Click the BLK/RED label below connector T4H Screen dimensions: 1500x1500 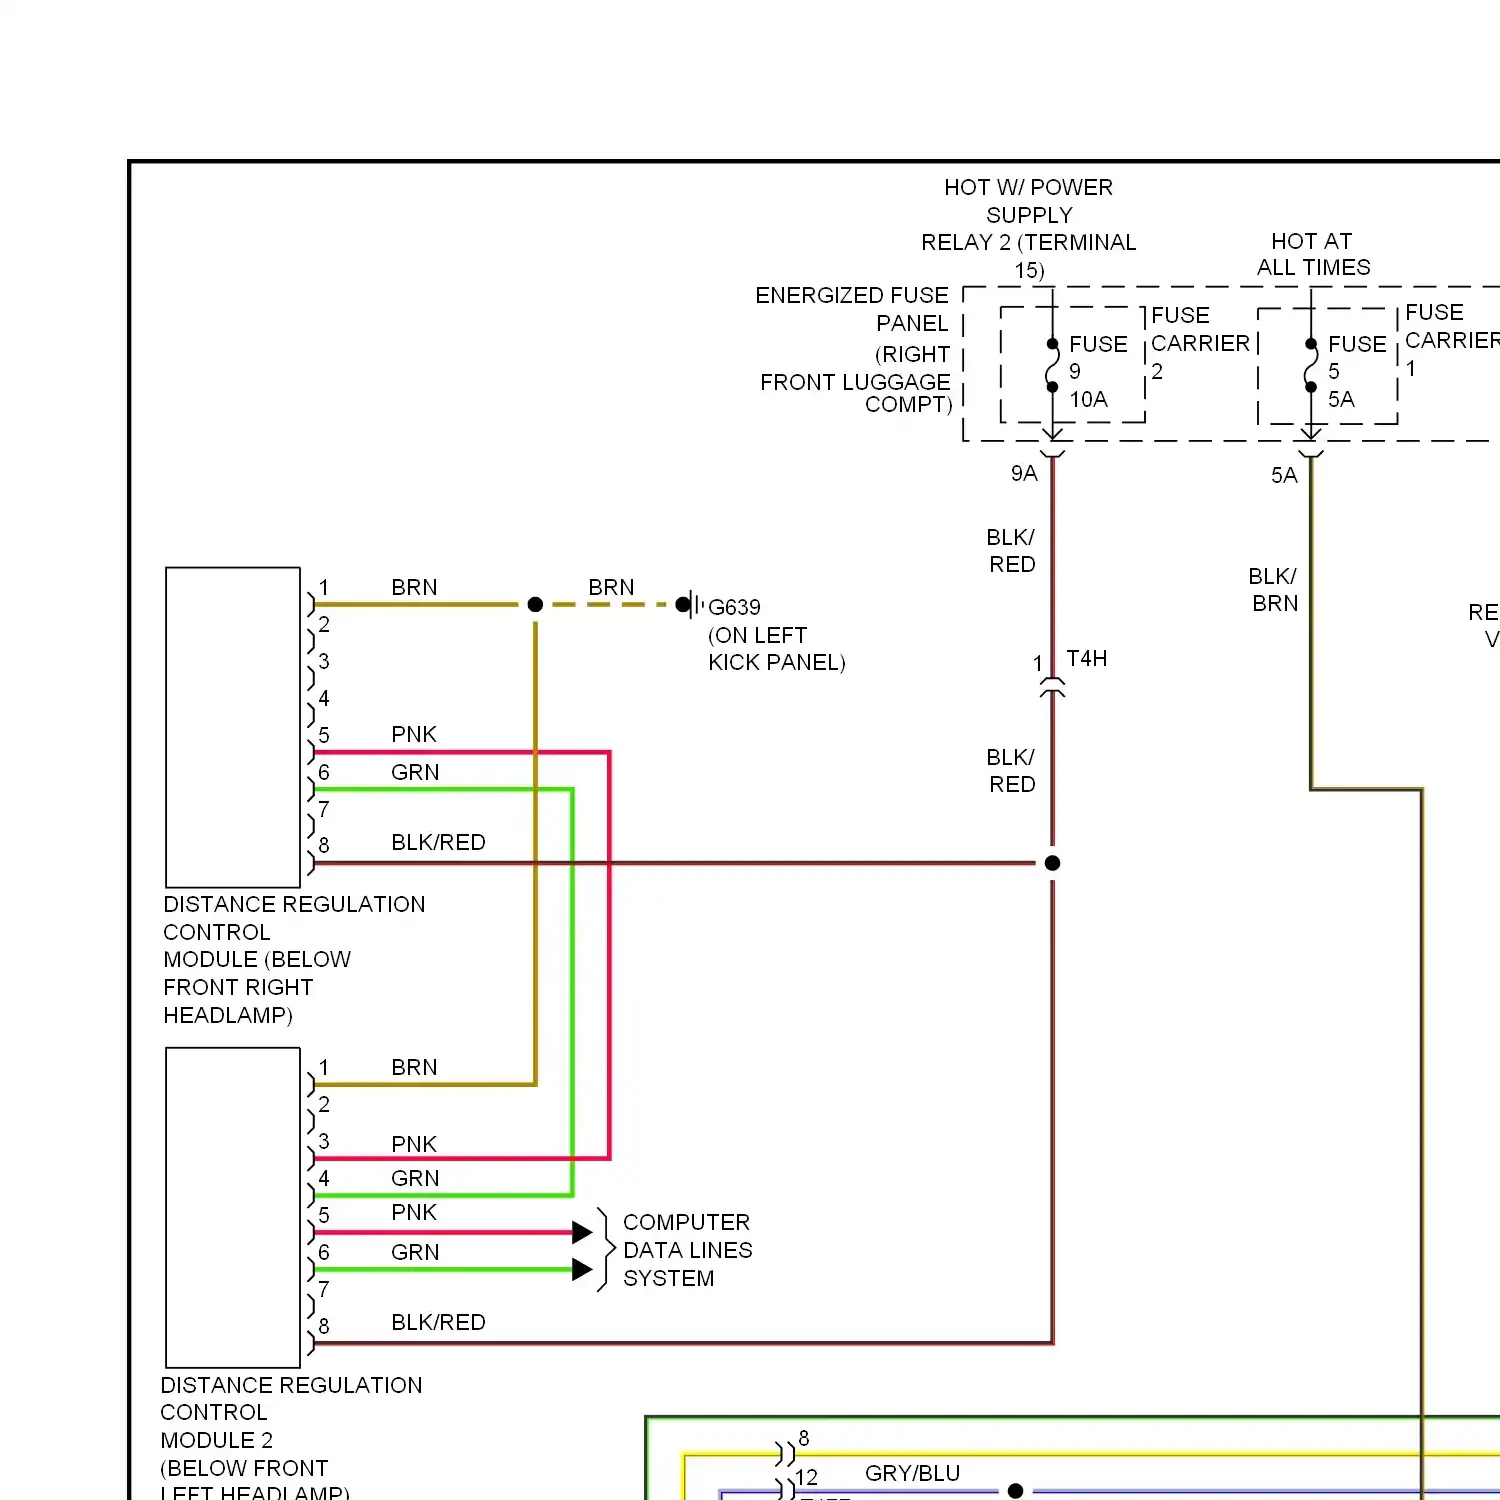click(1011, 771)
